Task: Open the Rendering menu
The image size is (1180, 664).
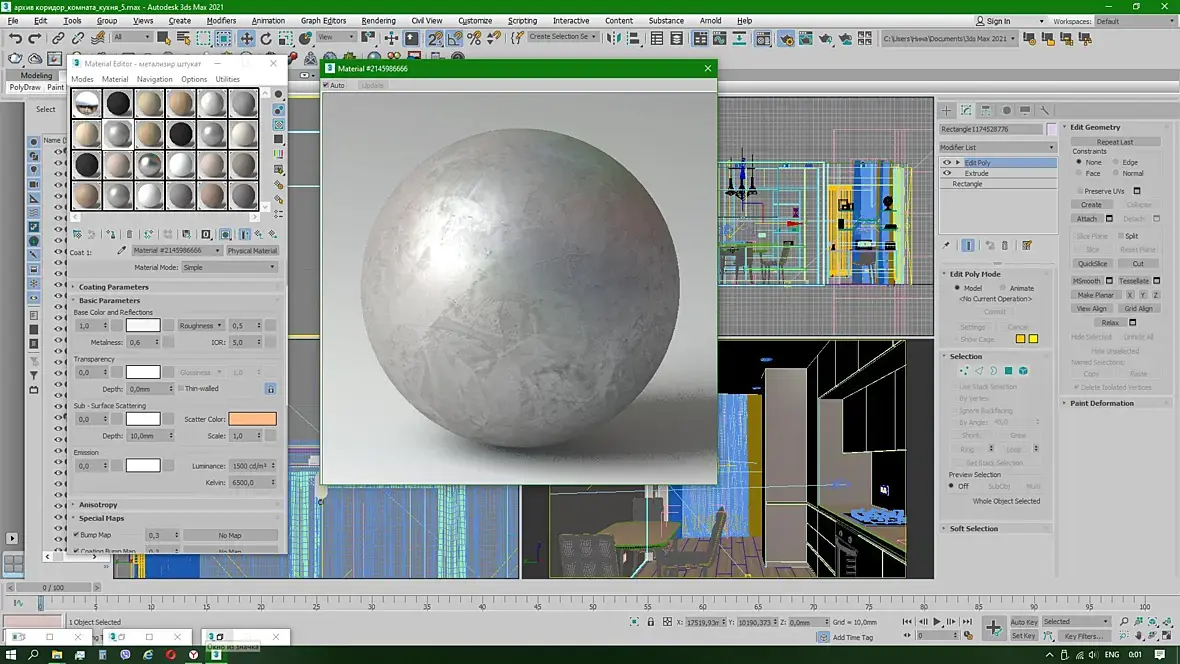Action: (x=378, y=20)
